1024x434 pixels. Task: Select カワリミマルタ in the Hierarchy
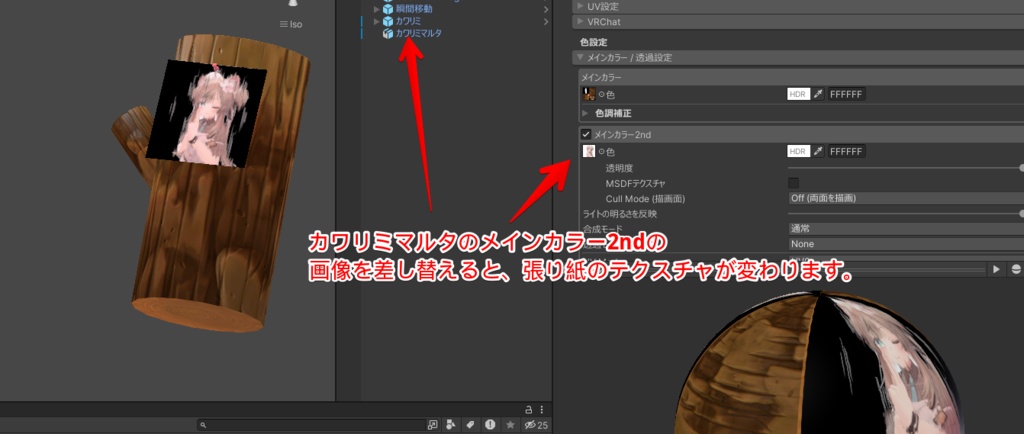(419, 33)
